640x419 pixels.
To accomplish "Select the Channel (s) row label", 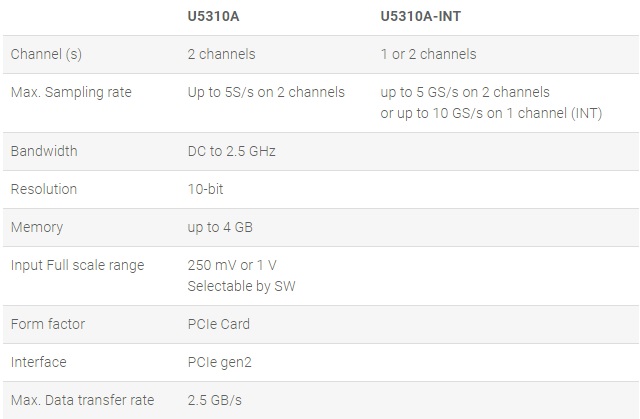I will 46,54.
